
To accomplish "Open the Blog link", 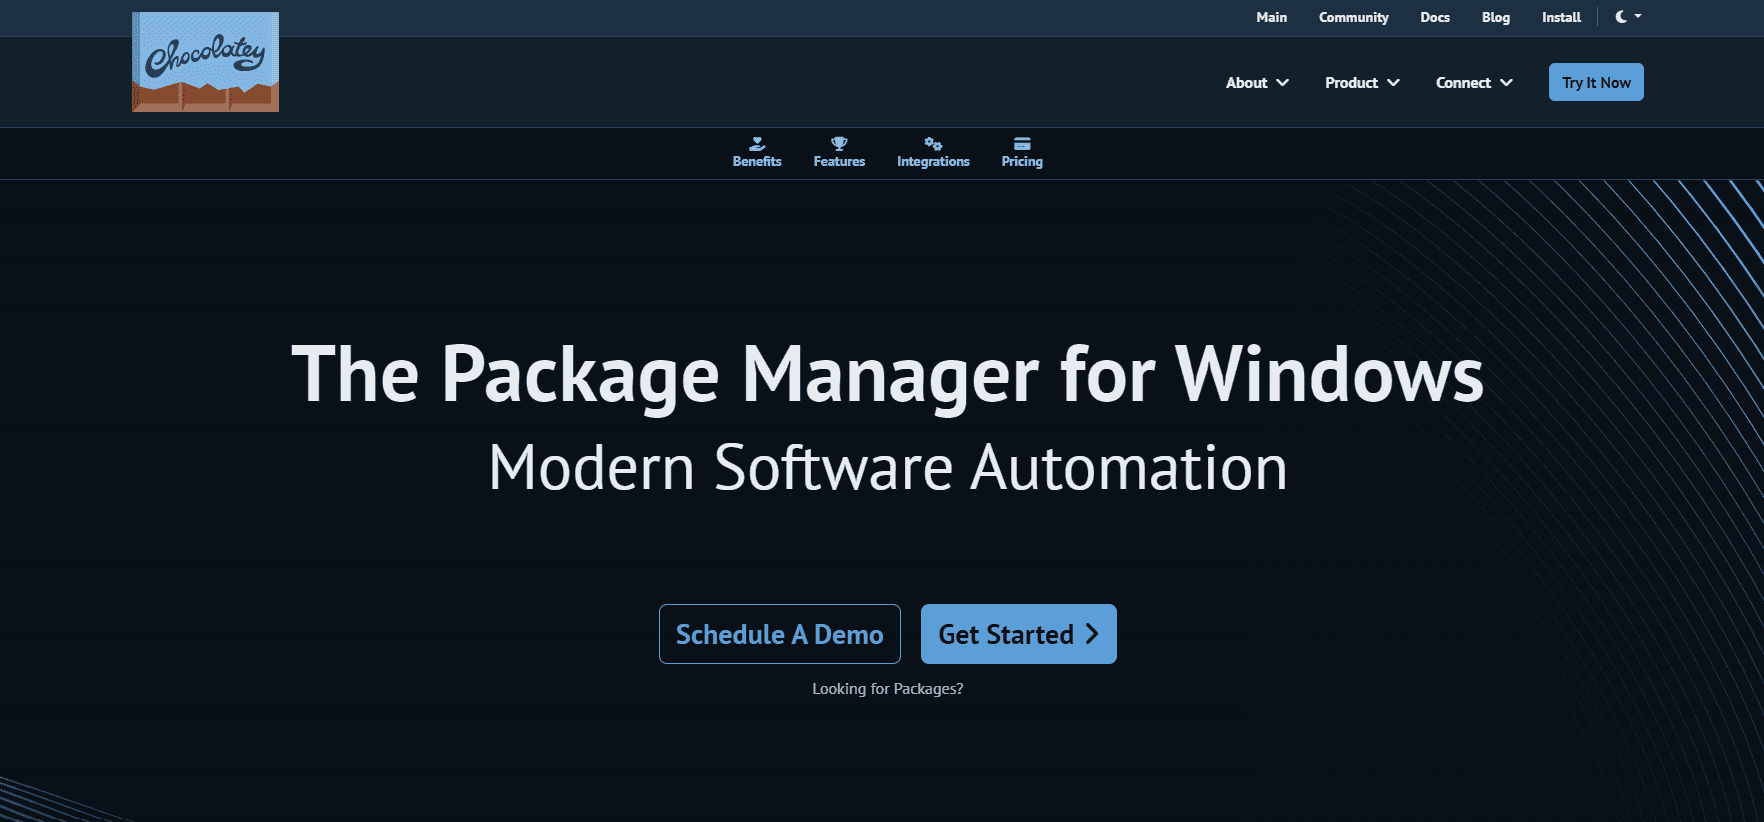I will tap(1495, 17).
